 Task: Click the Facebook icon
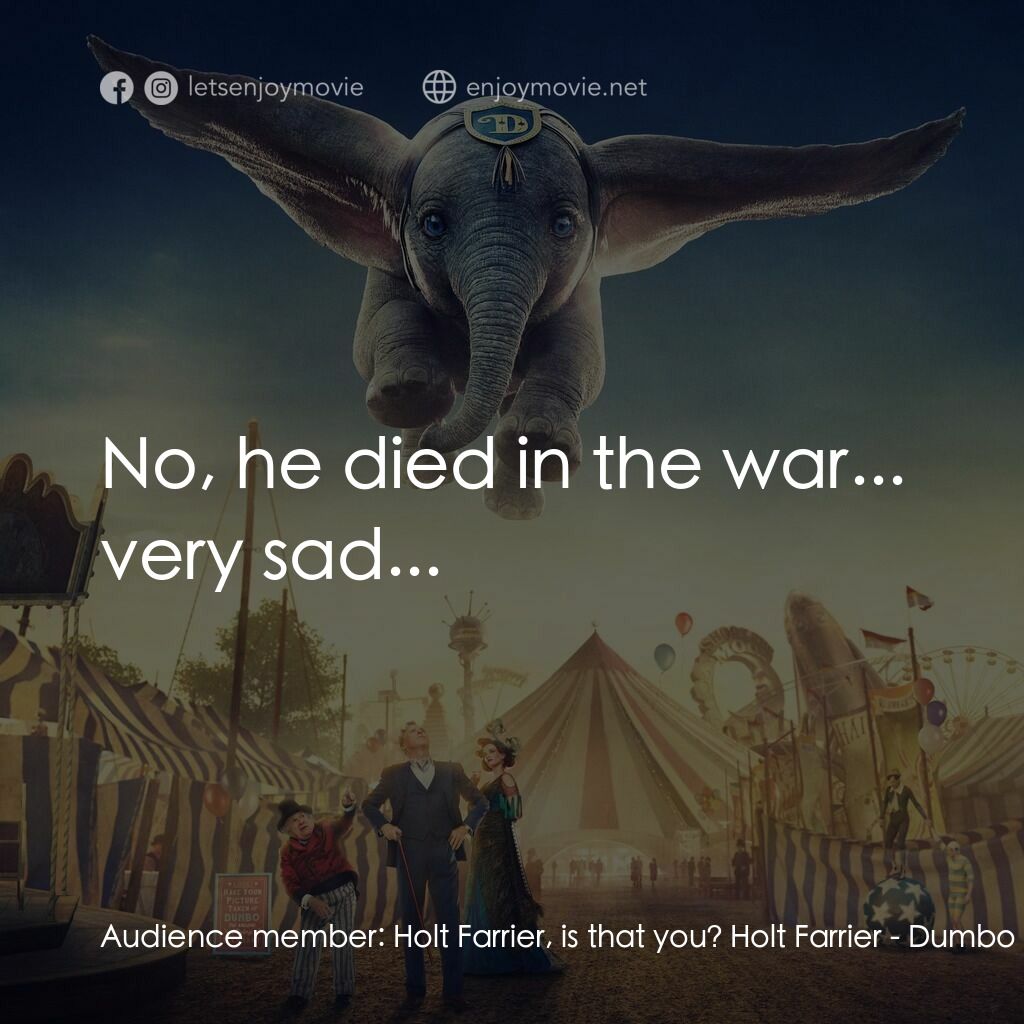[118, 87]
